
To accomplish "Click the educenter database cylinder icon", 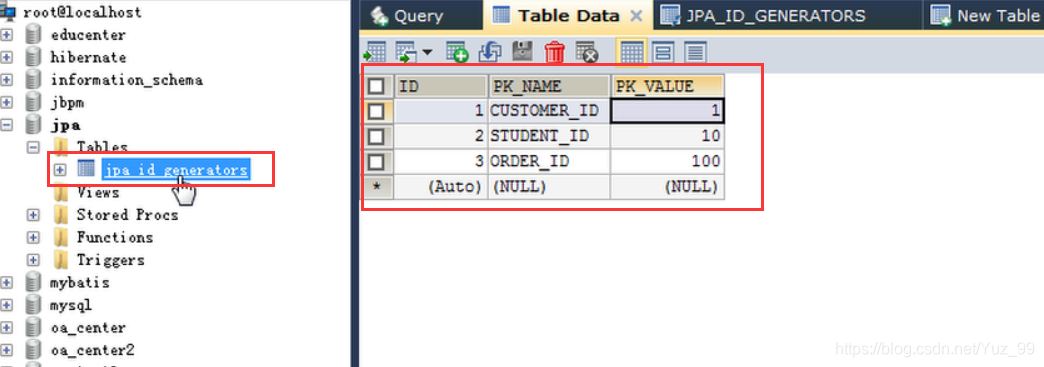I will click(33, 34).
